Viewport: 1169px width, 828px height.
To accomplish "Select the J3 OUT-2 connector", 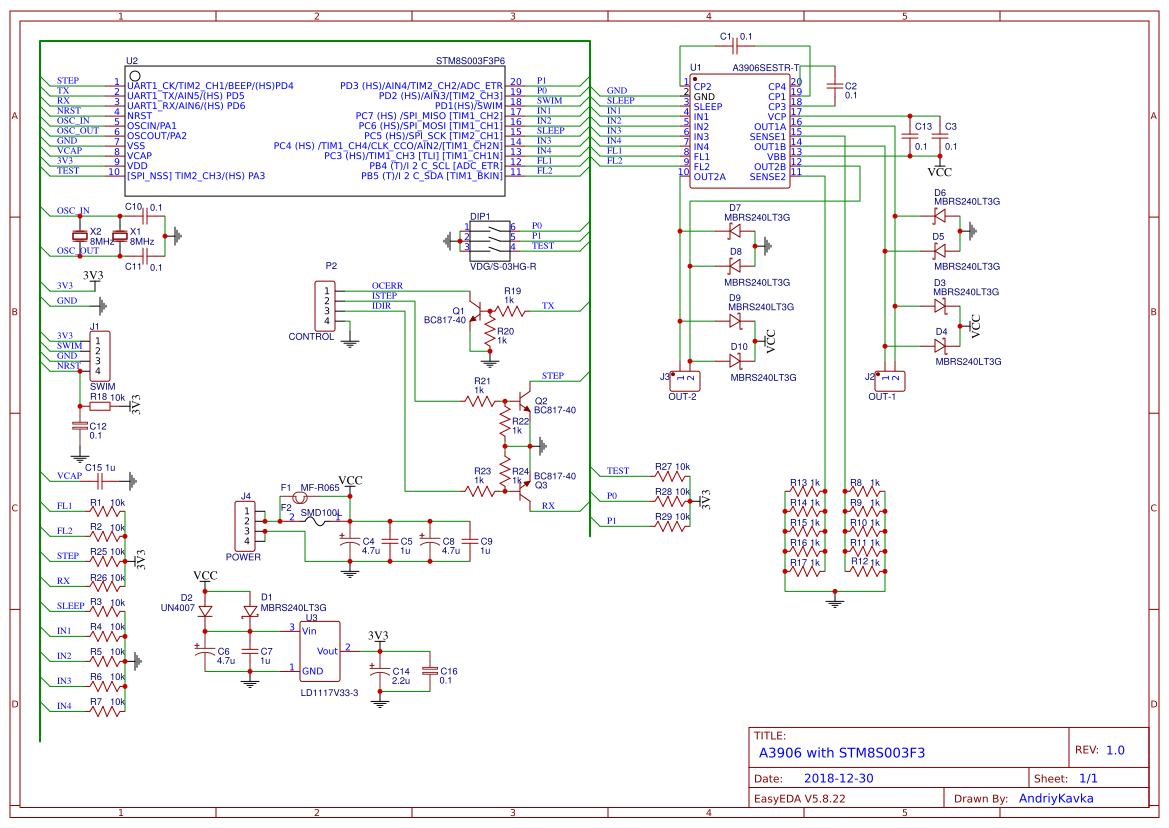I will (684, 381).
